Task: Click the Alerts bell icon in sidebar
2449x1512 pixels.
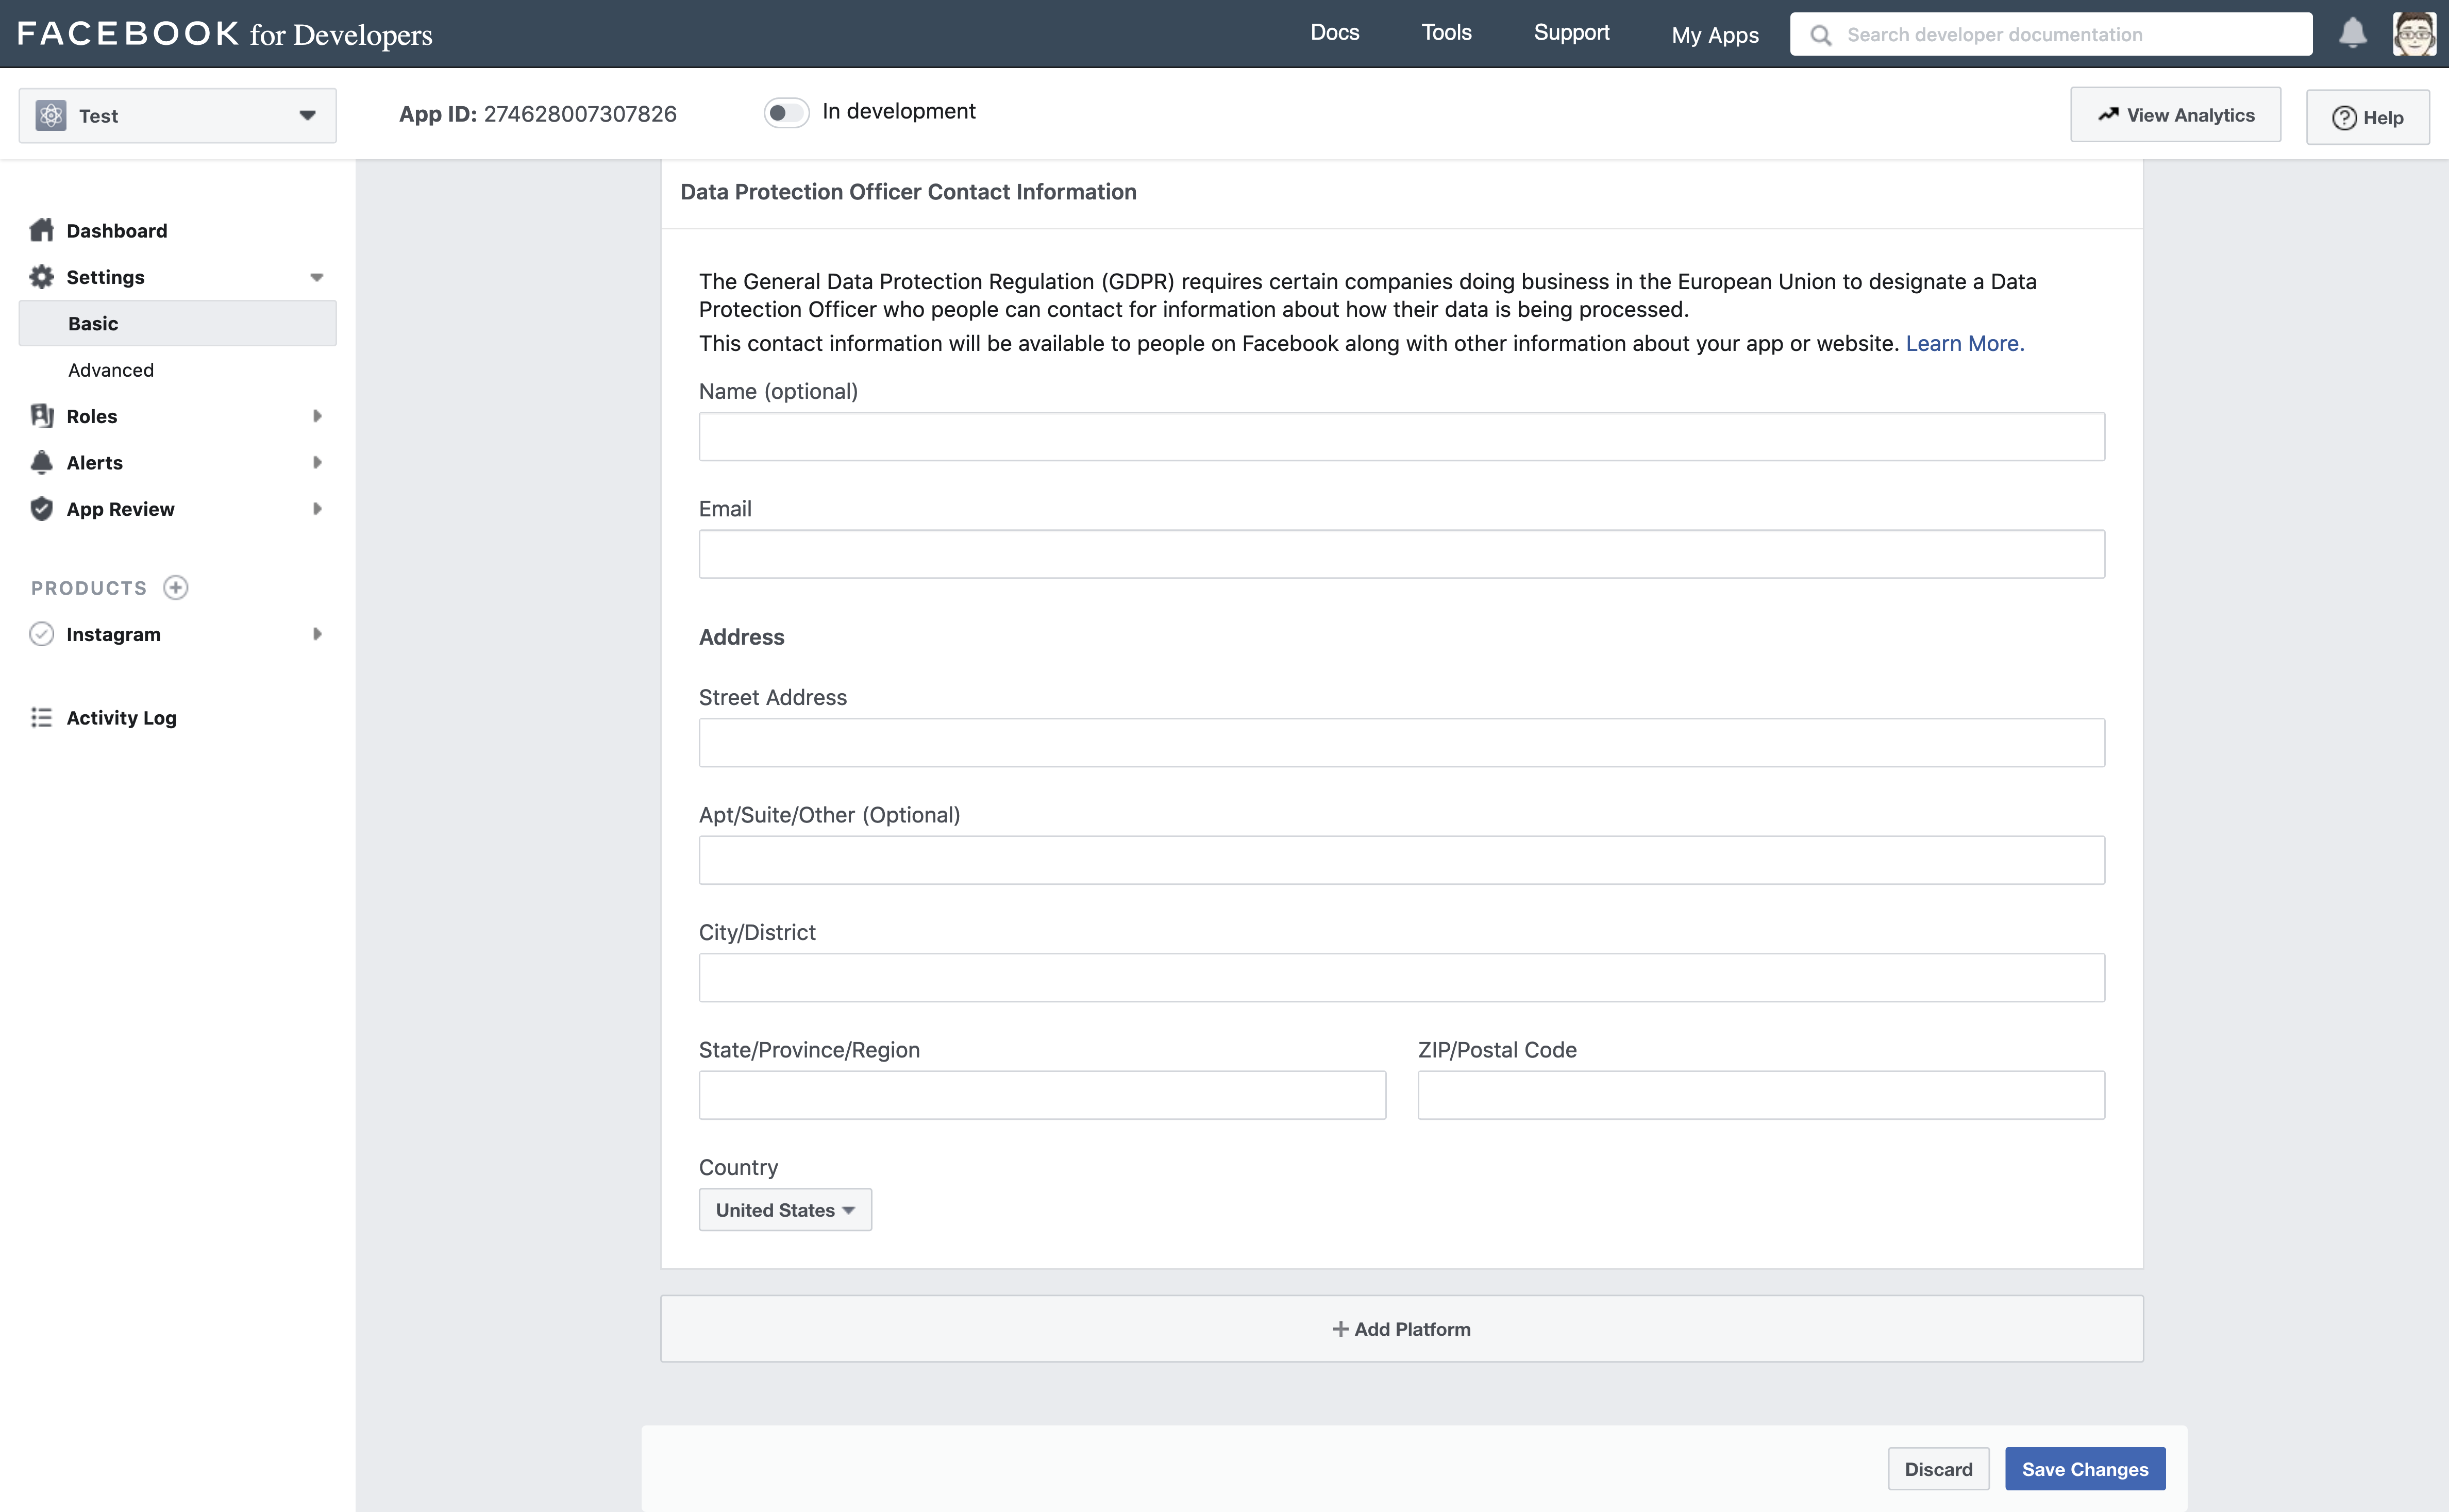Action: (x=41, y=462)
